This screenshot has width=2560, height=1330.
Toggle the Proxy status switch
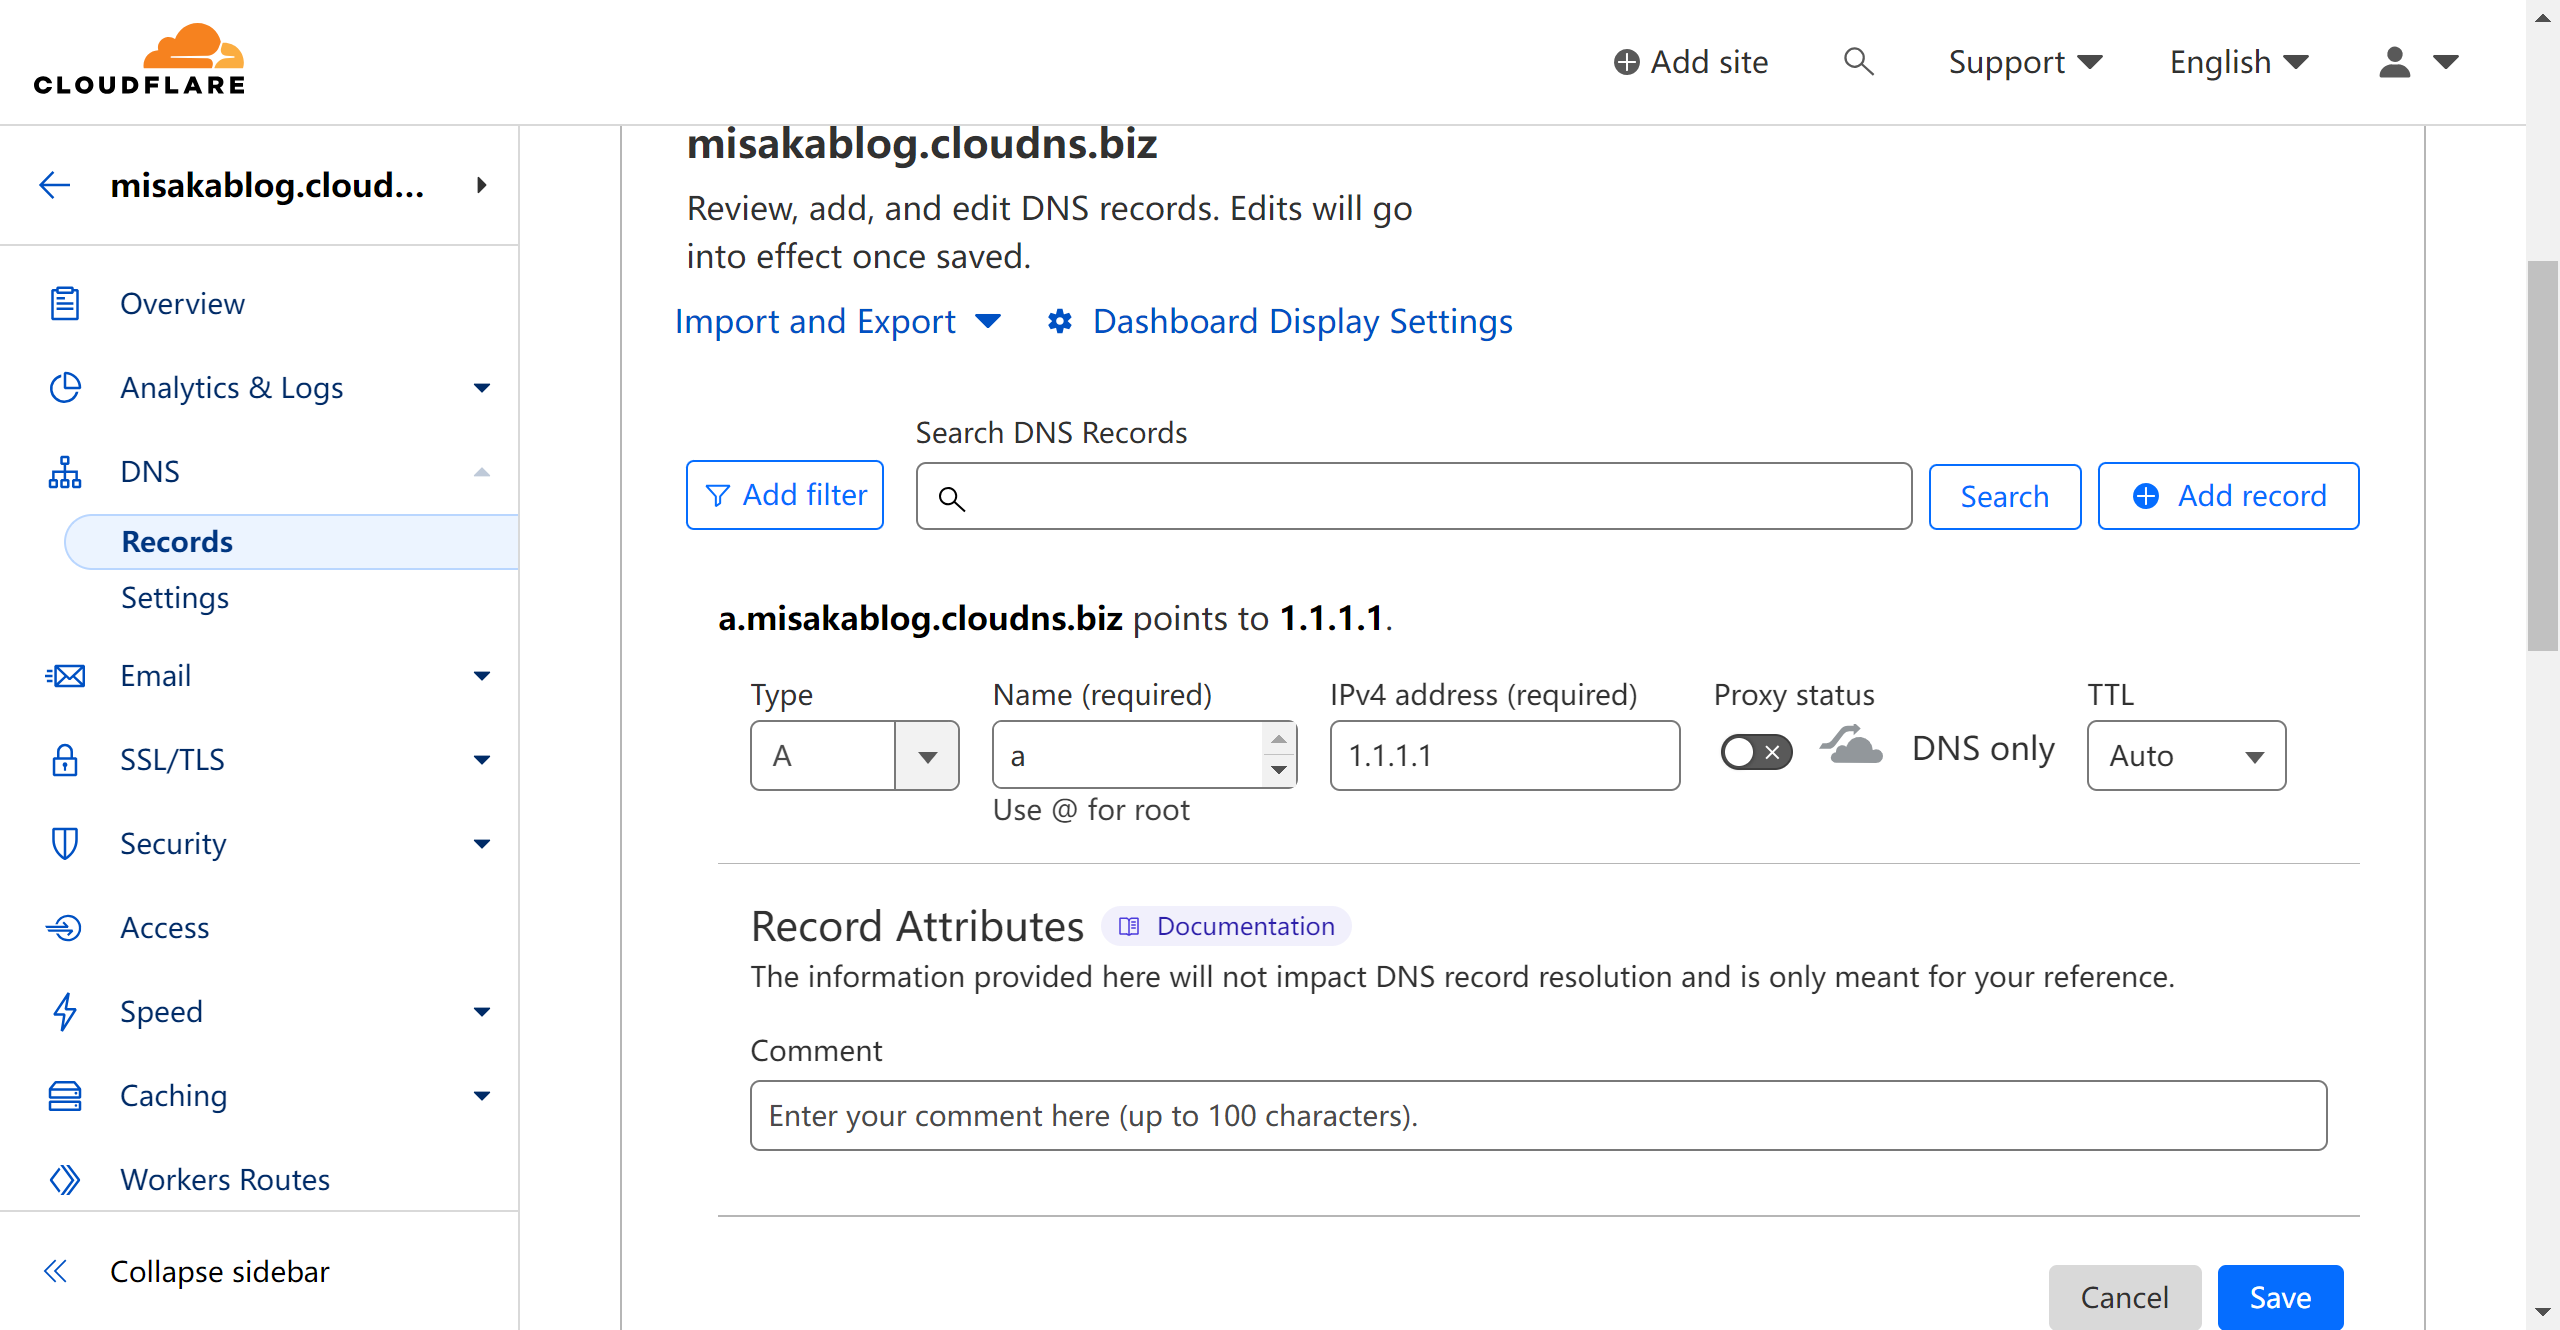tap(1756, 751)
